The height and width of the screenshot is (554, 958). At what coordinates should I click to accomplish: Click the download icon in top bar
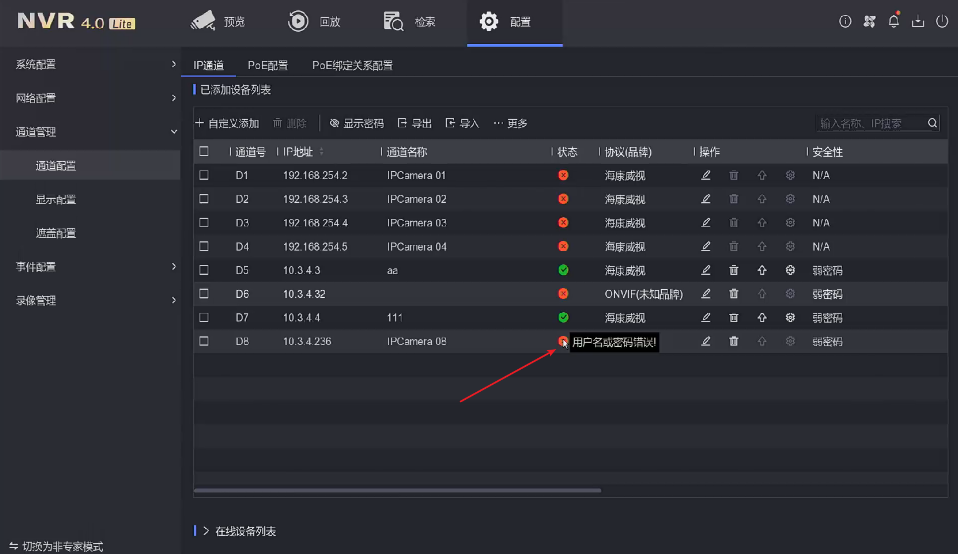click(x=918, y=21)
